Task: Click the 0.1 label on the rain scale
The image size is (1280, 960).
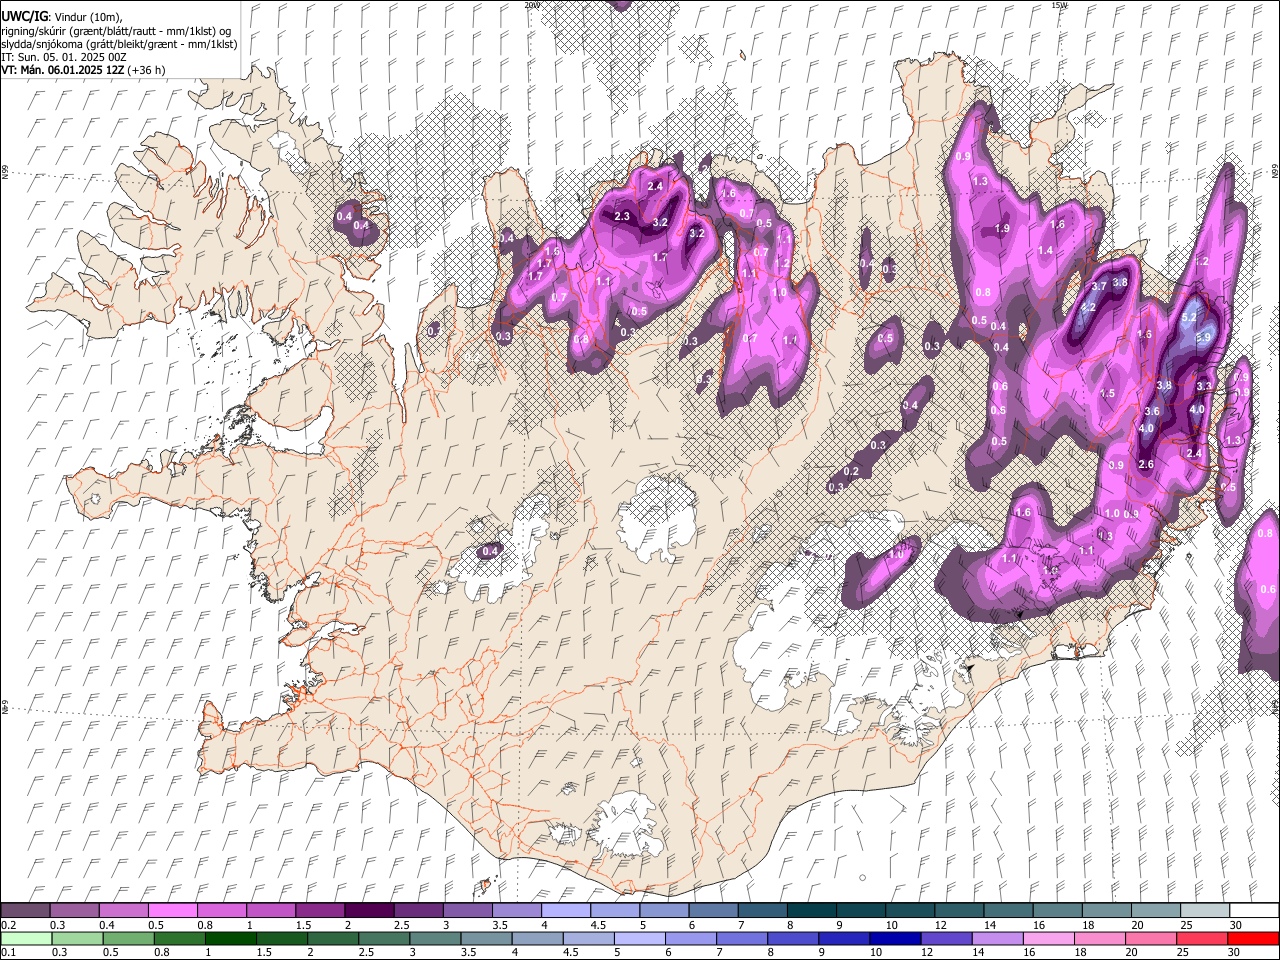Action: (x=9, y=952)
